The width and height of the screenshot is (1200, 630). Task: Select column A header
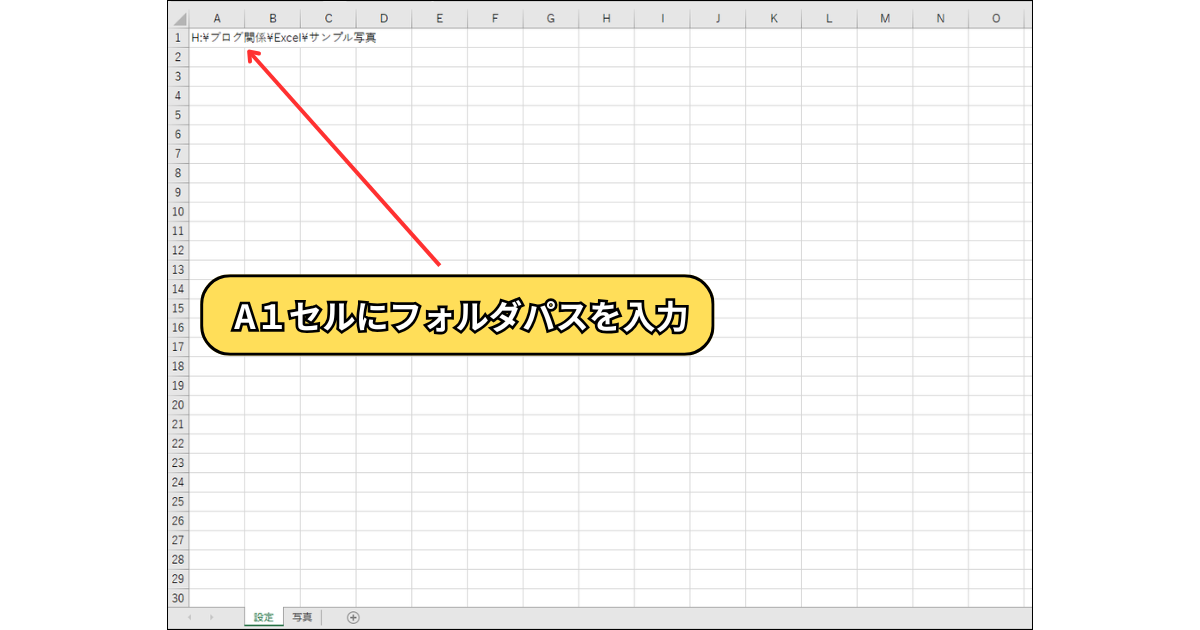click(216, 18)
